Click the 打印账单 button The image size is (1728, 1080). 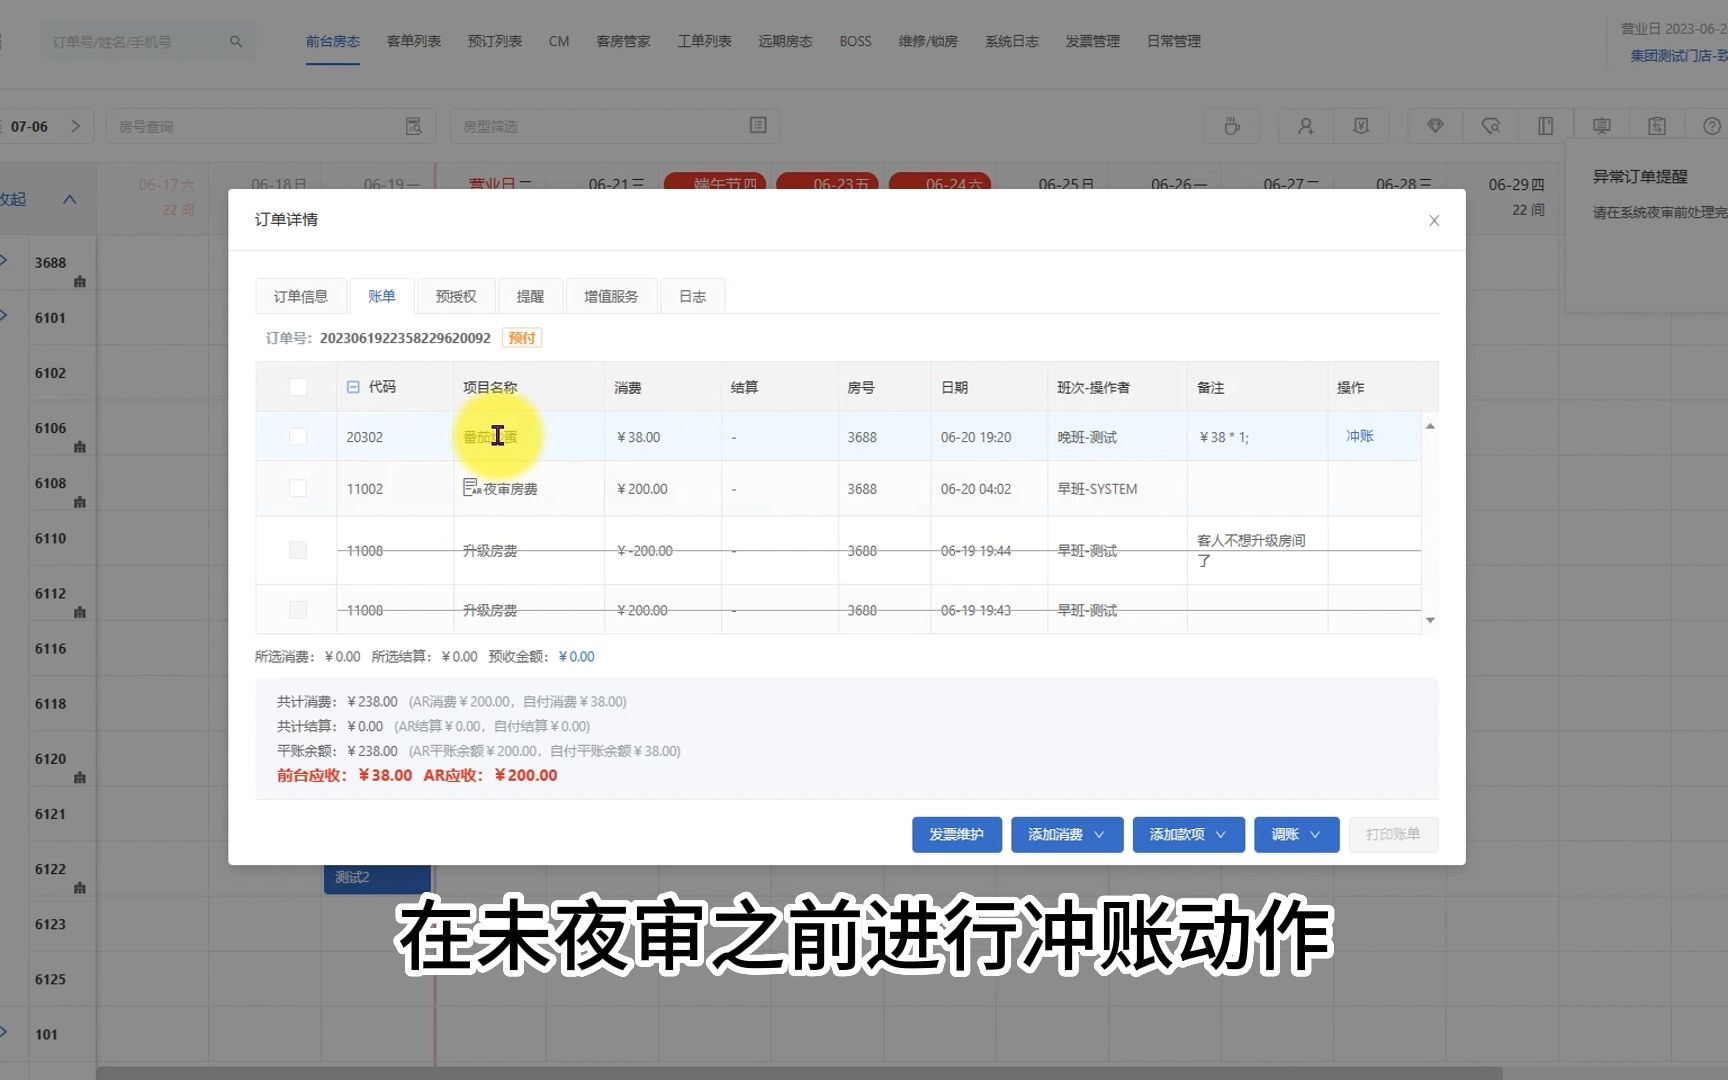[x=1393, y=834]
